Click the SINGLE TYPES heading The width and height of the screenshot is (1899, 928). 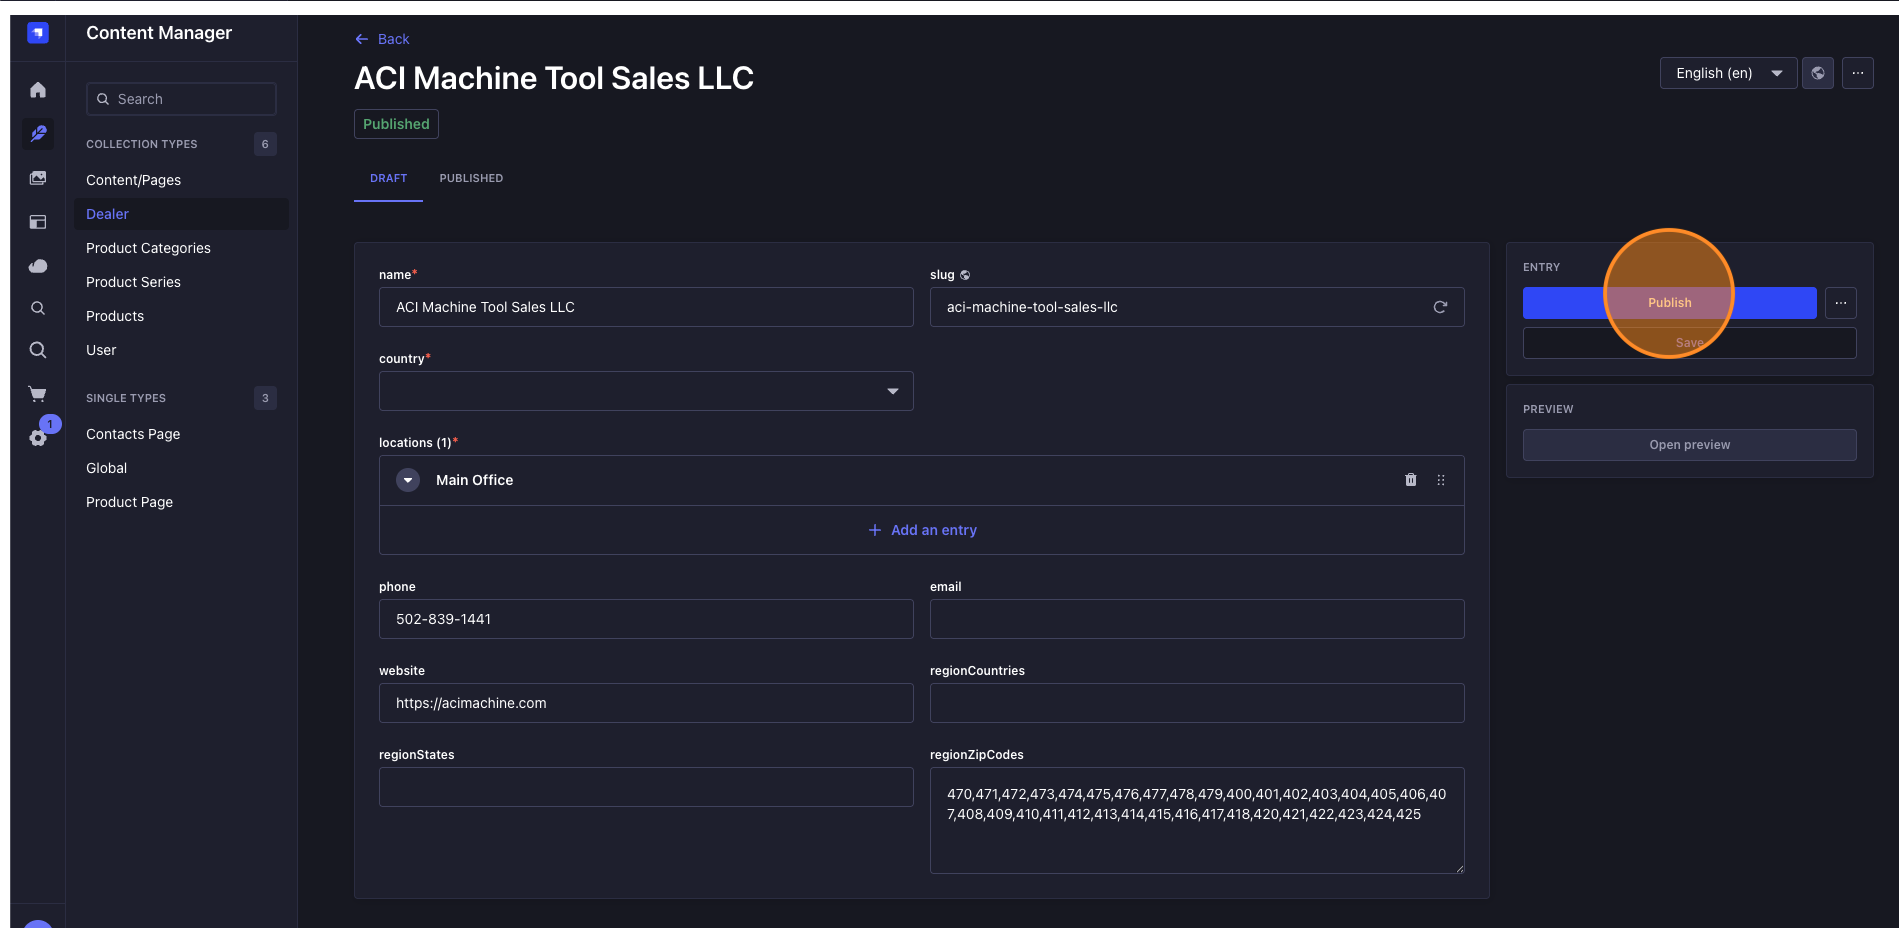point(126,398)
